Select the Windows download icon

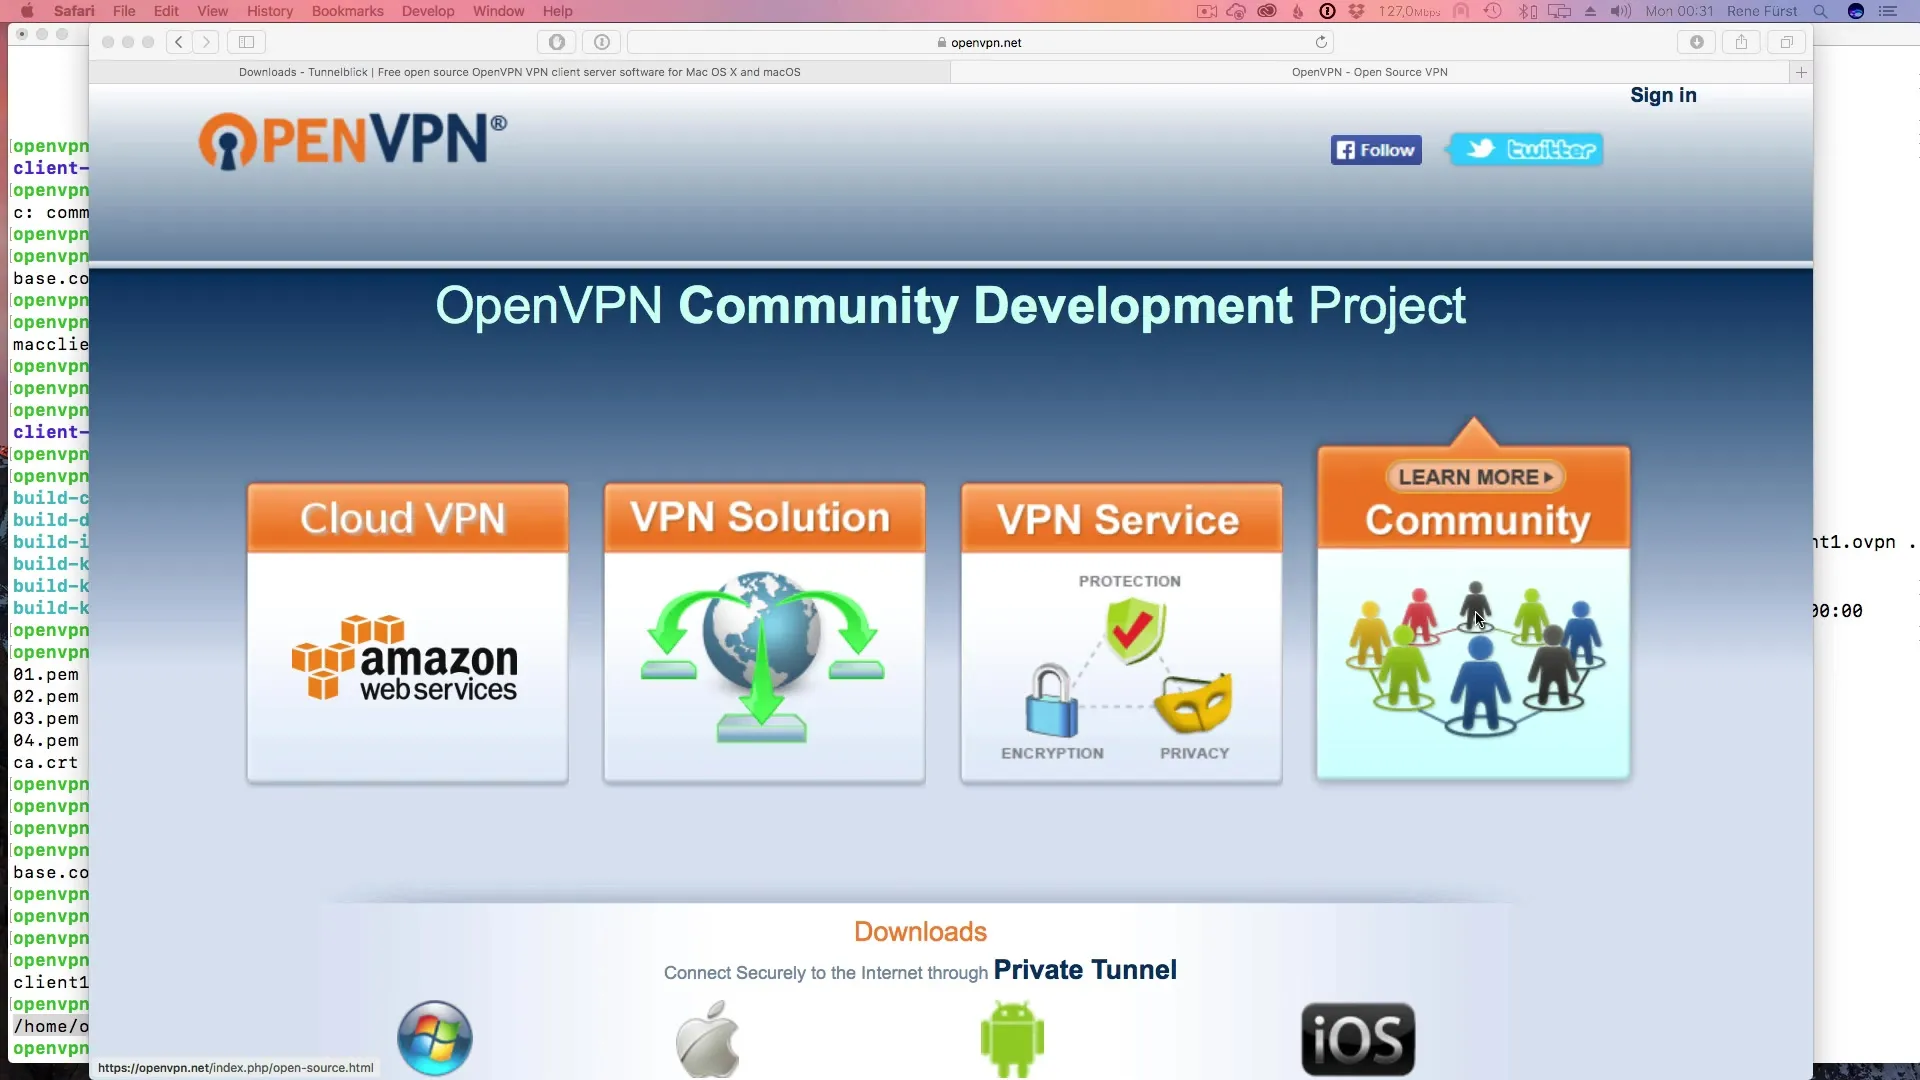(435, 1037)
